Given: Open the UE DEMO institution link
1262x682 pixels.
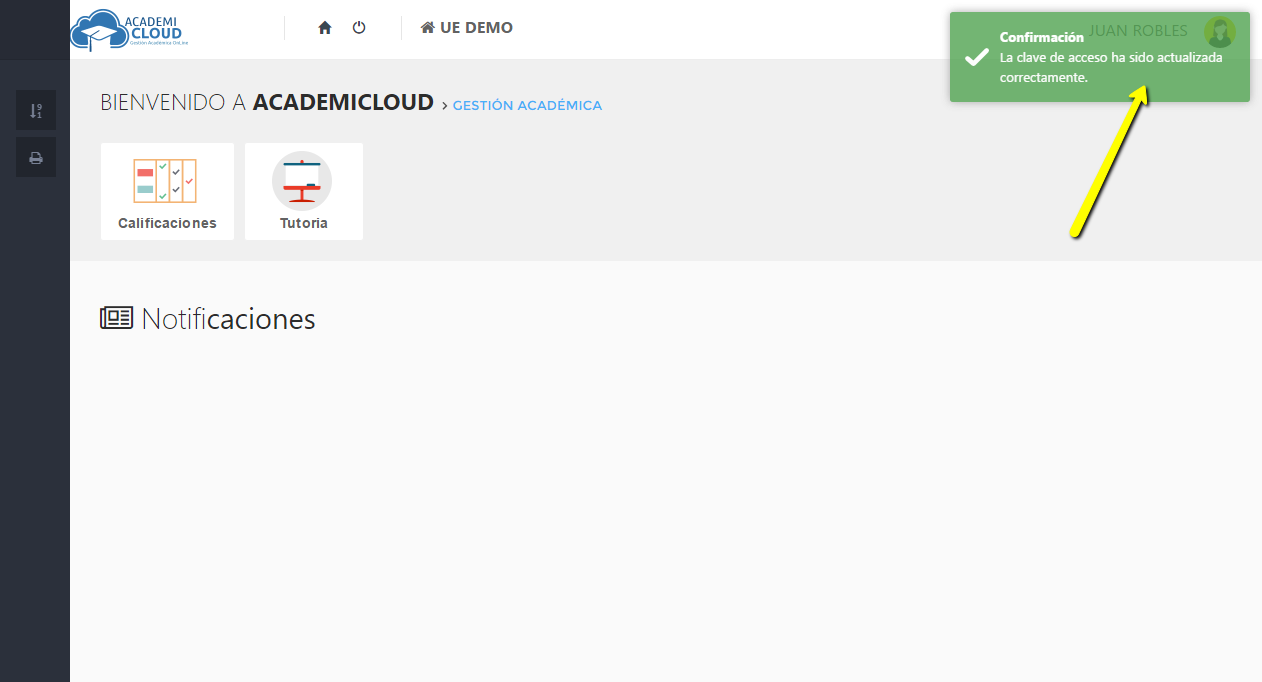Looking at the screenshot, I should point(467,28).
